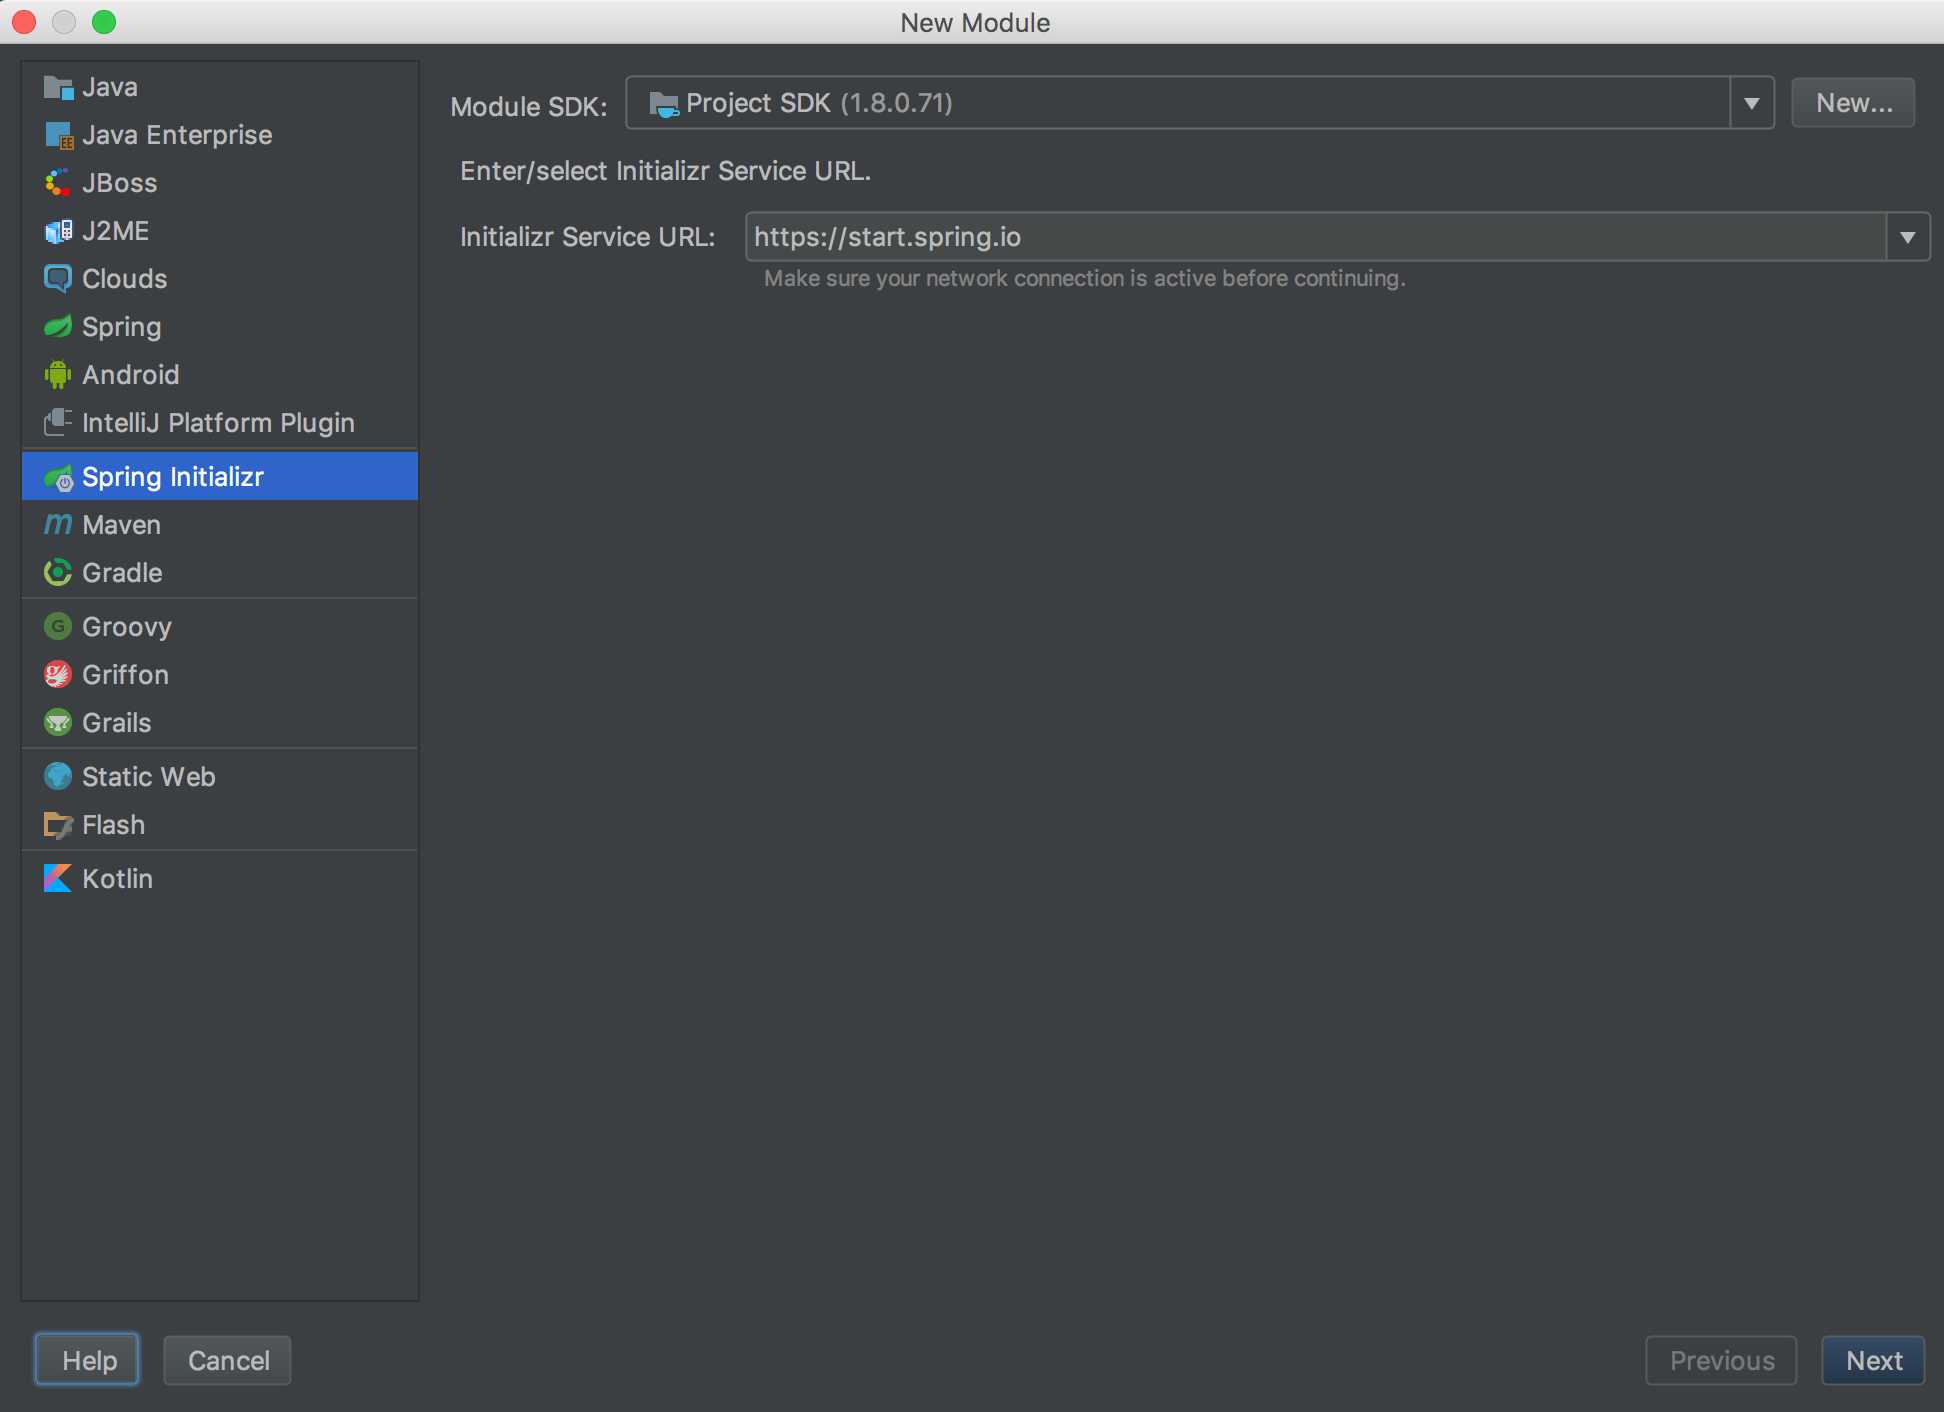Select Spring Initializr entry

[x=220, y=477]
